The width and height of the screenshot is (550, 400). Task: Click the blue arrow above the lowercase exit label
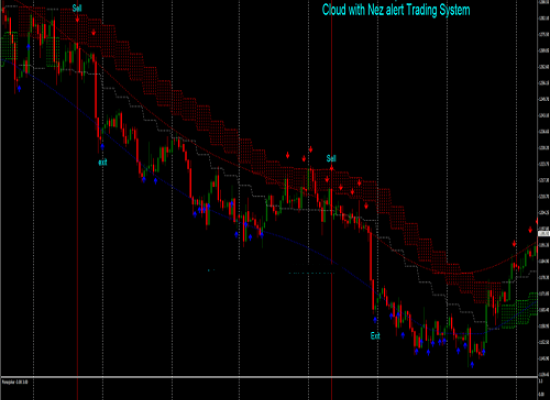click(x=102, y=146)
